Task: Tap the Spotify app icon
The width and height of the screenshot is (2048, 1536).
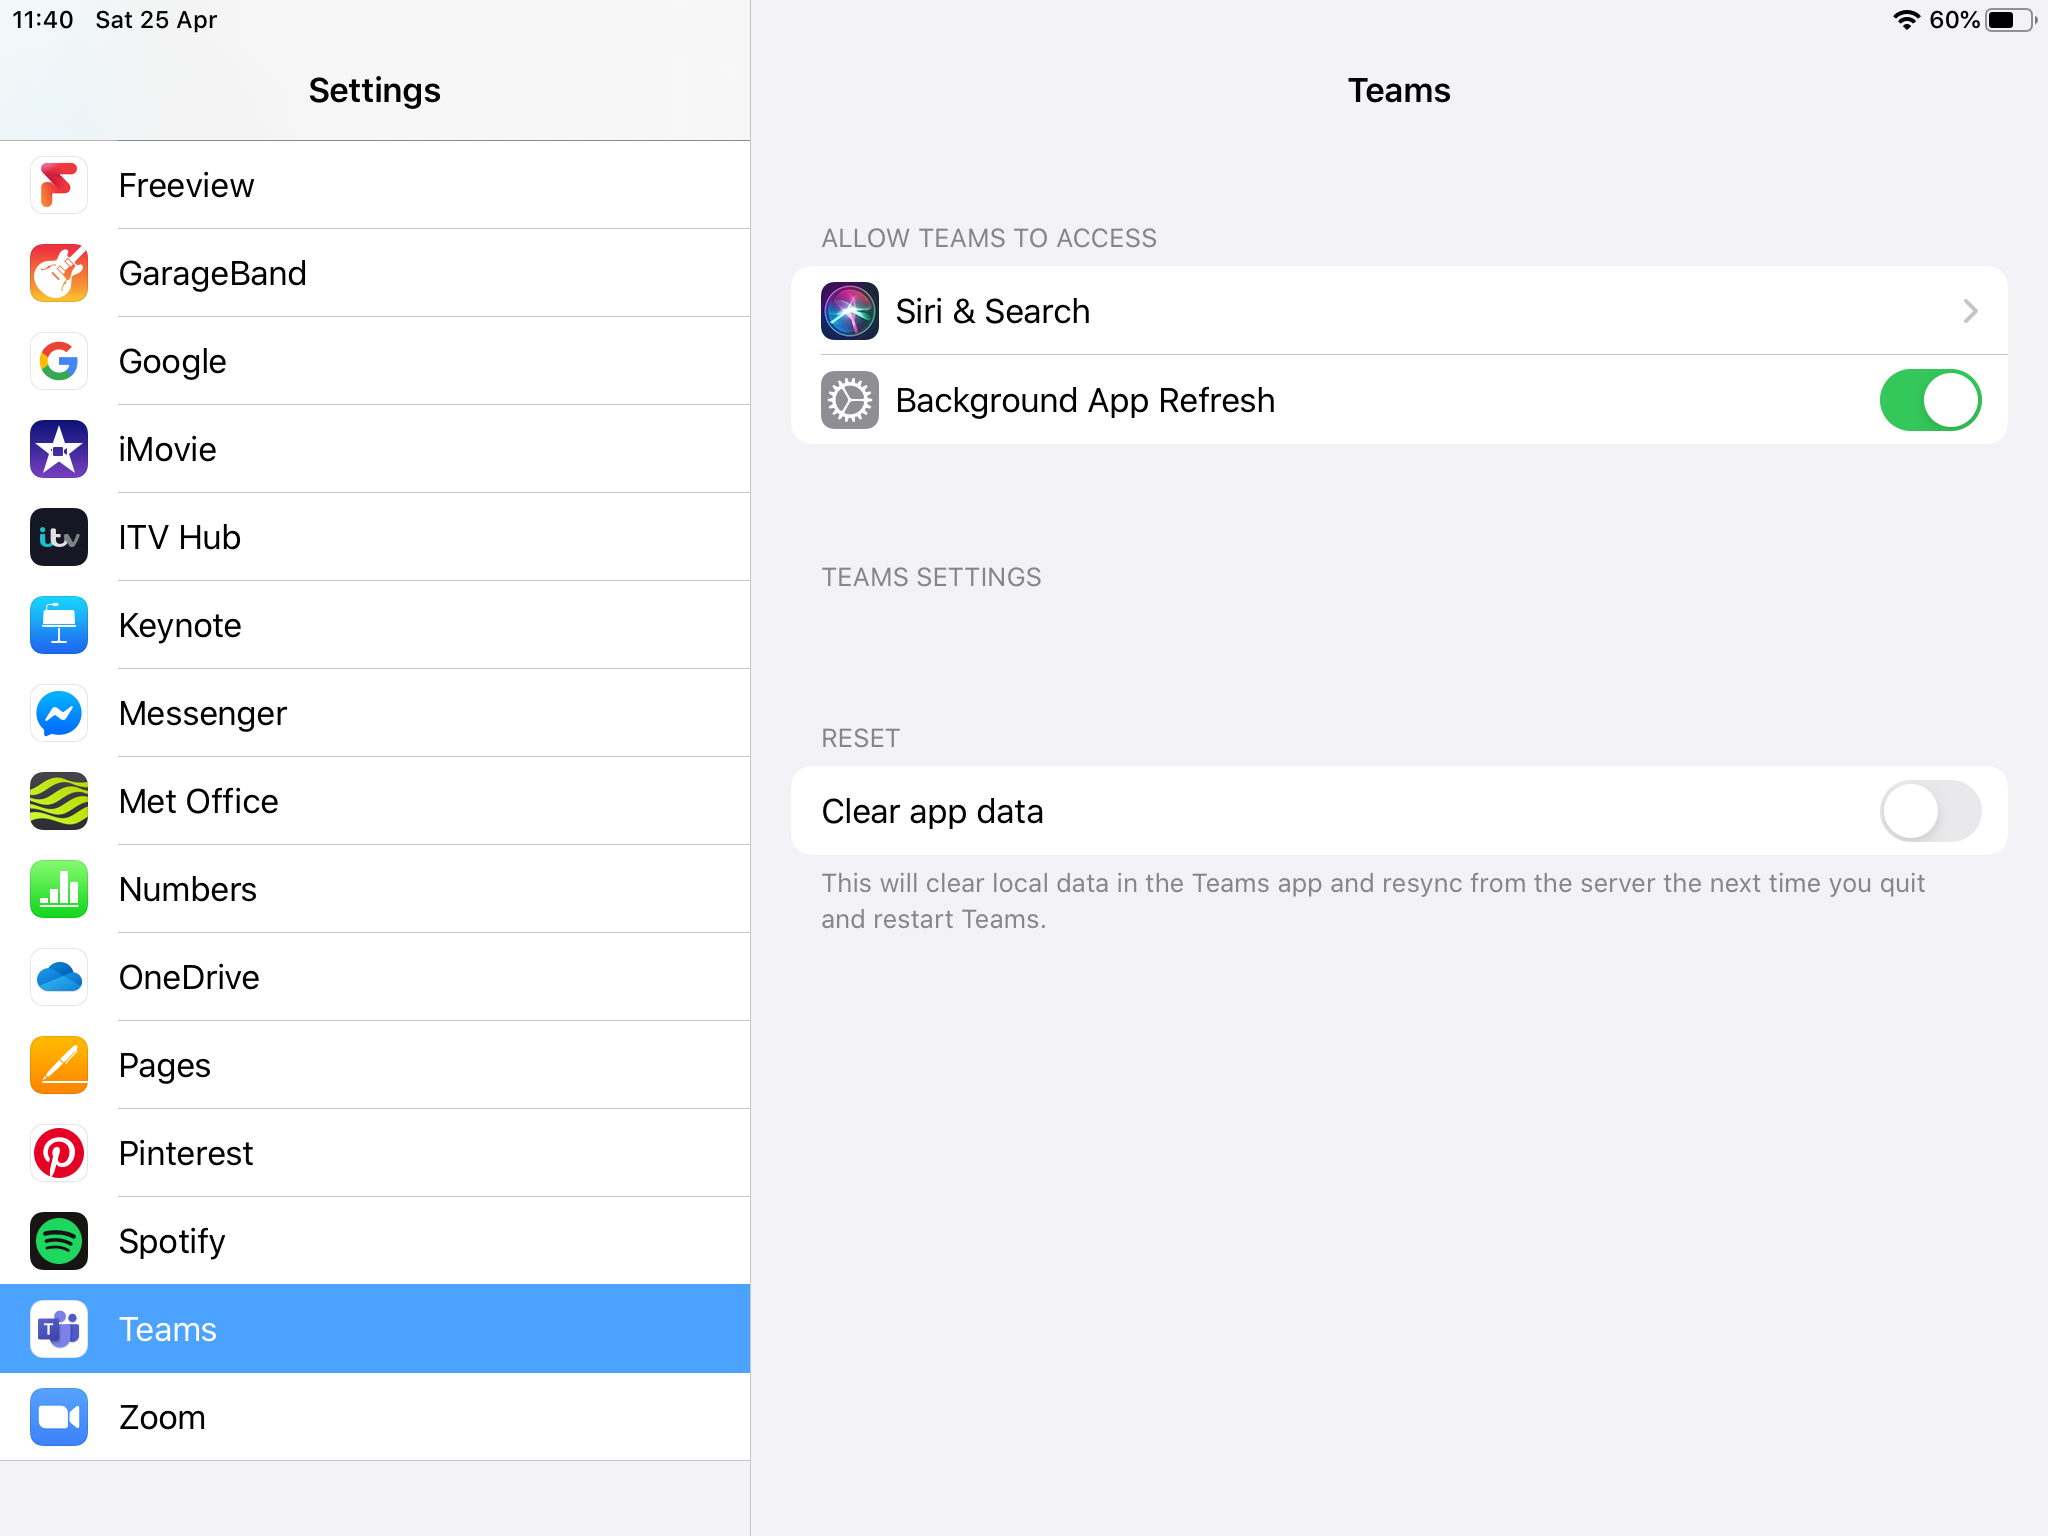Action: coord(59,1241)
